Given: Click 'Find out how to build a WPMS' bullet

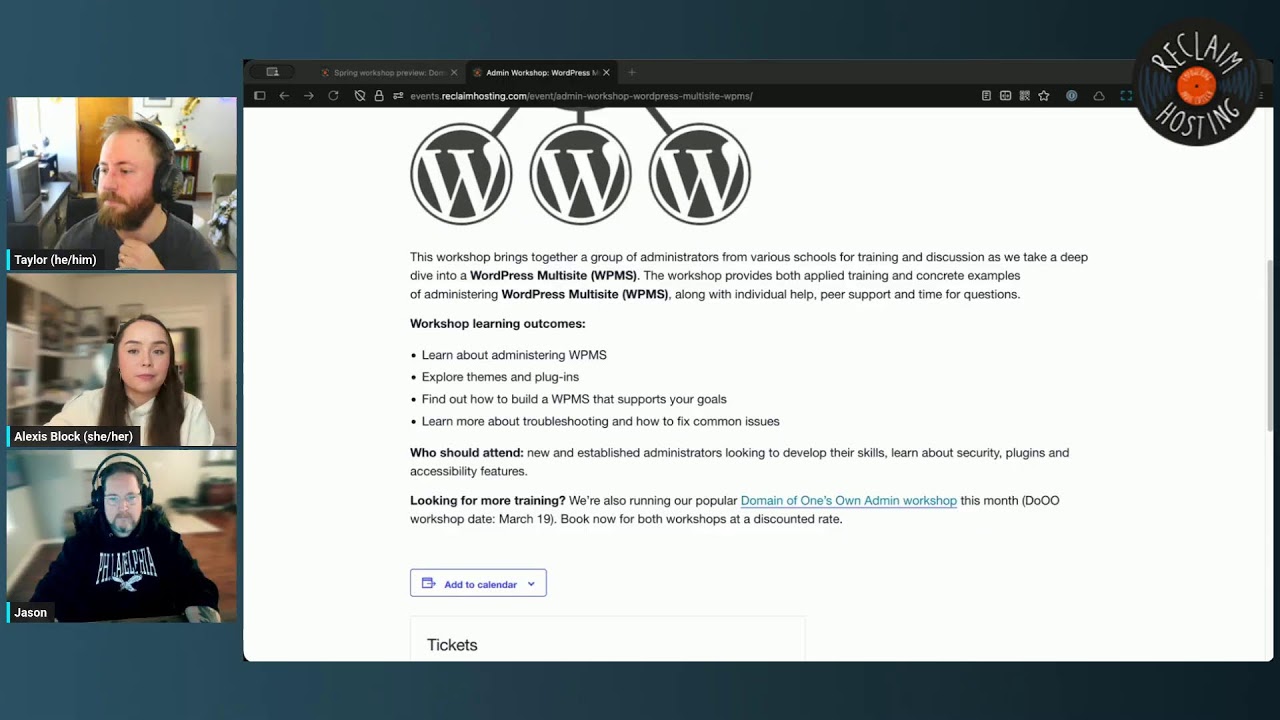Looking at the screenshot, I should (574, 399).
